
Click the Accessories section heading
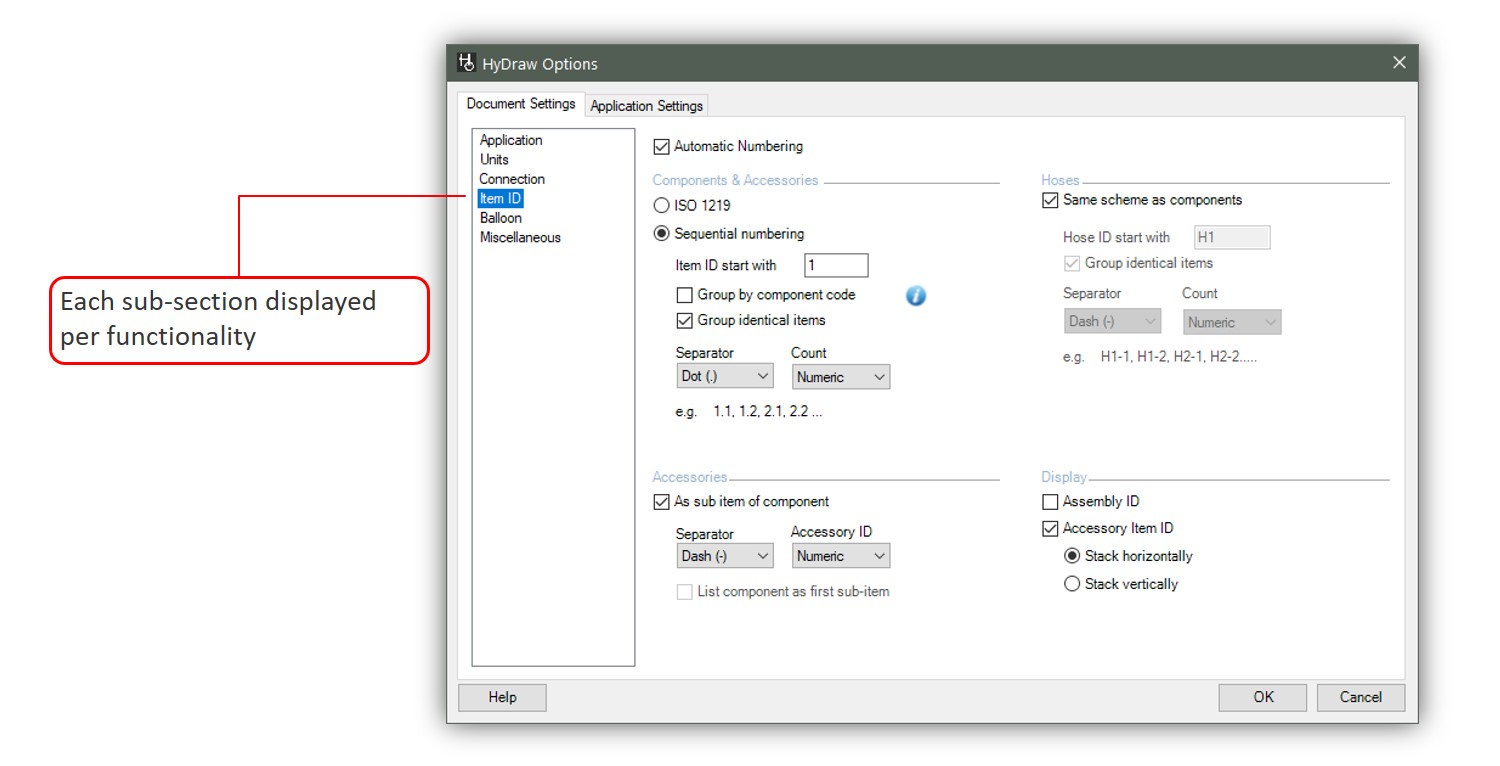point(690,478)
